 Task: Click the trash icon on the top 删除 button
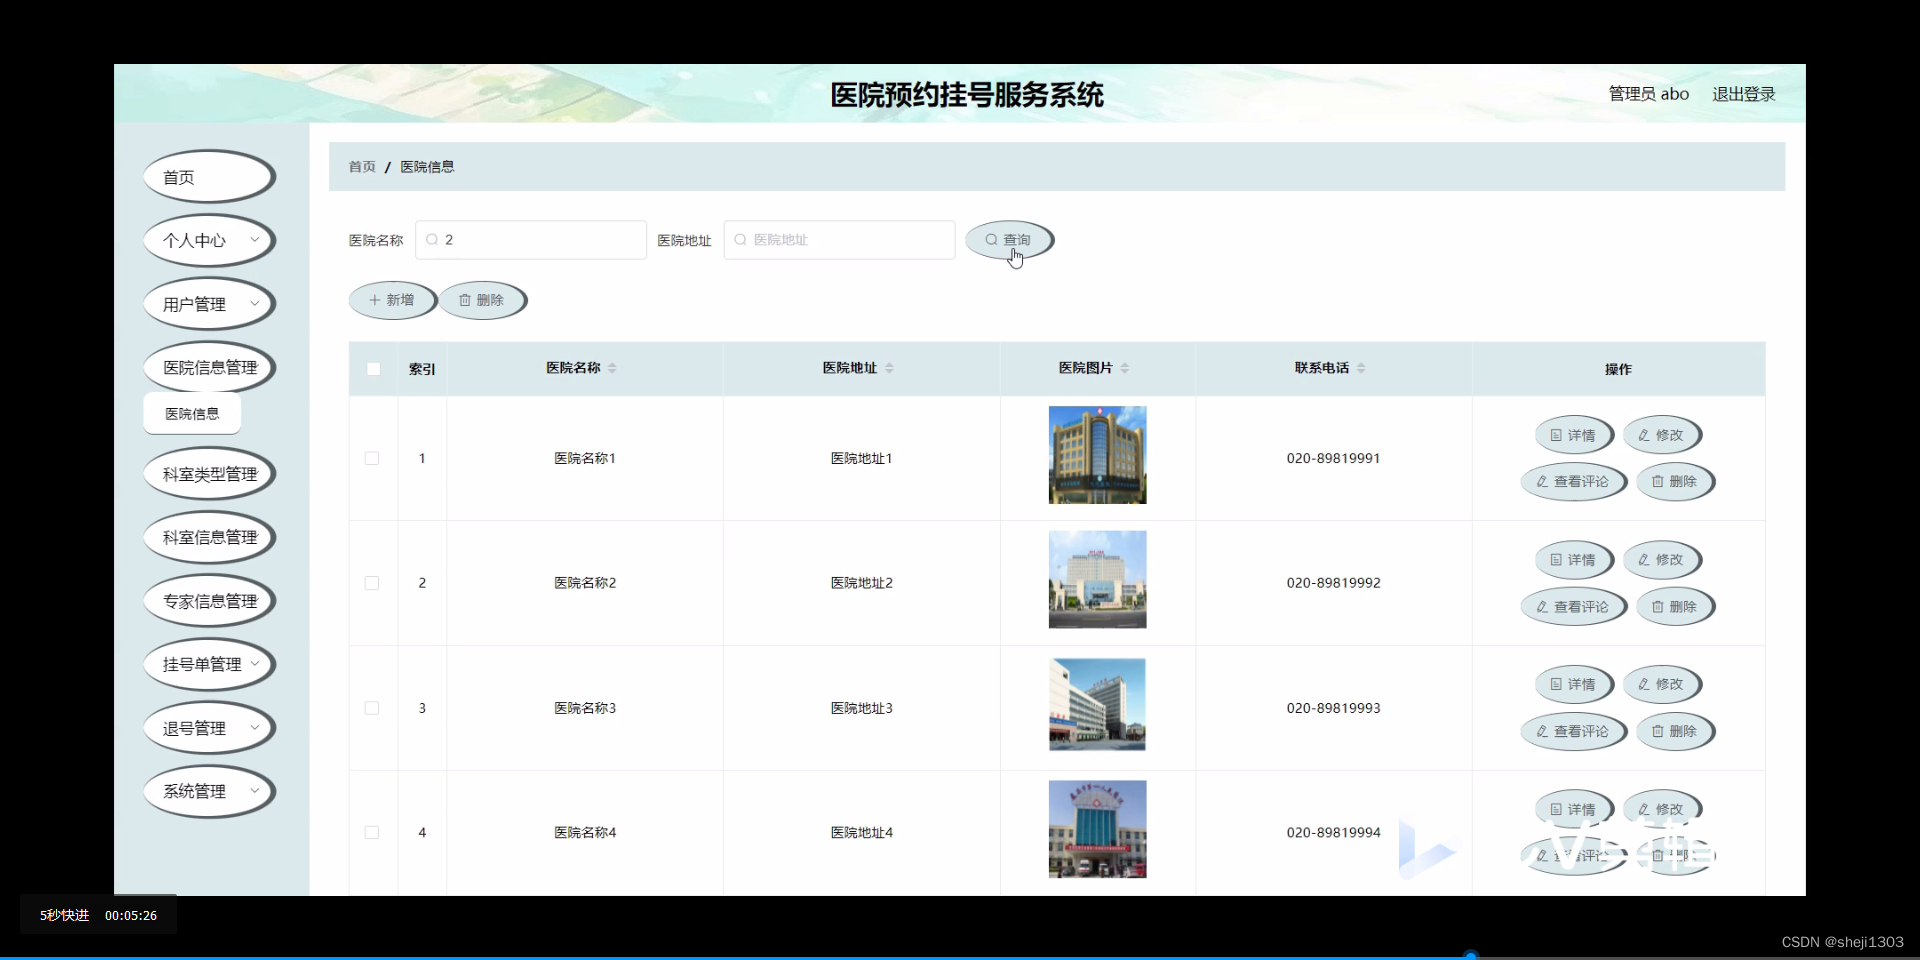pyautogui.click(x=466, y=300)
